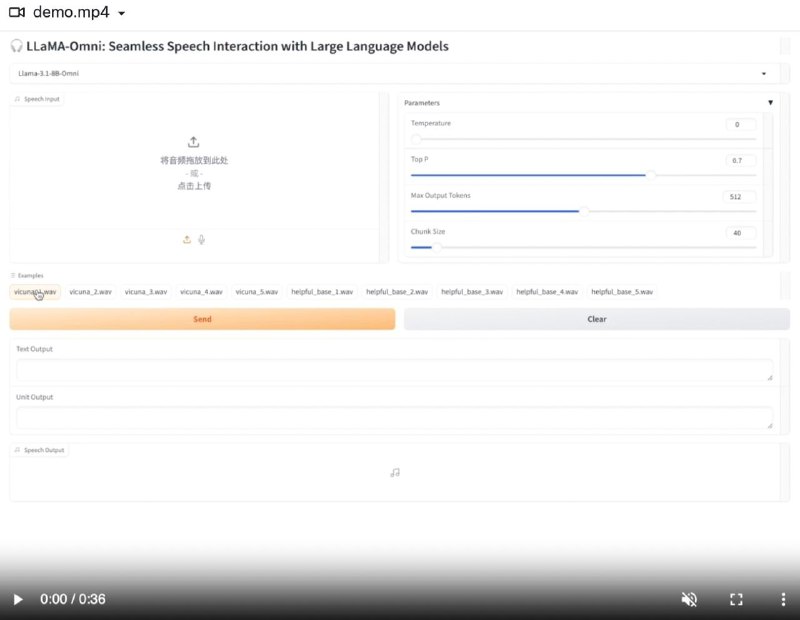The width and height of the screenshot is (800, 620).
Task: Click the Chunk Size value field
Action: [740, 233]
